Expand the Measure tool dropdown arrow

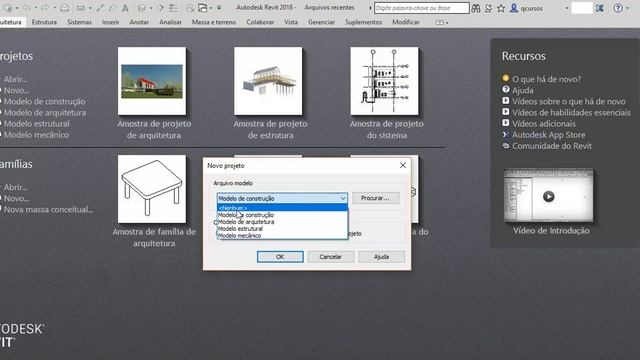[x=90, y=8]
